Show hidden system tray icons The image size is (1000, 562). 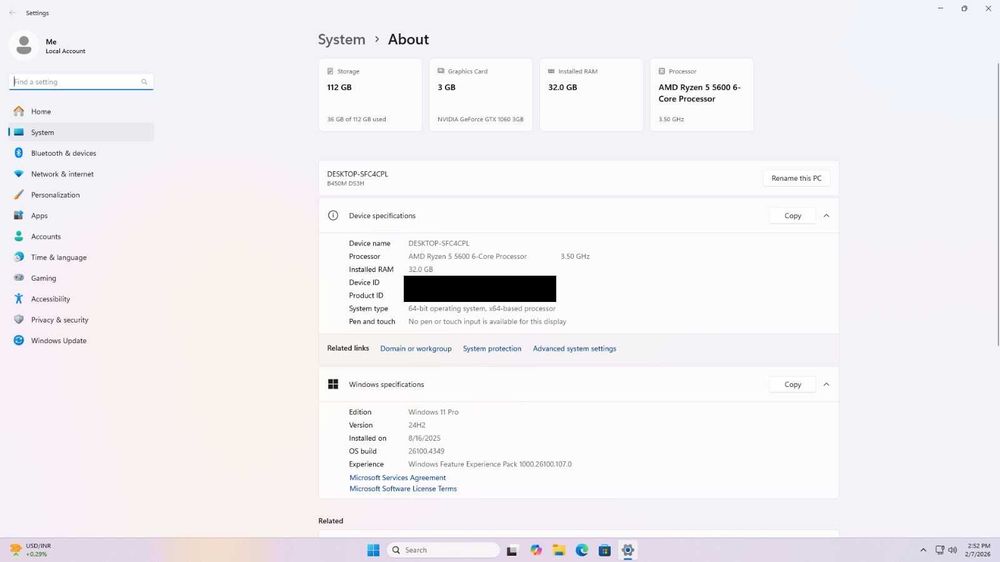click(923, 550)
